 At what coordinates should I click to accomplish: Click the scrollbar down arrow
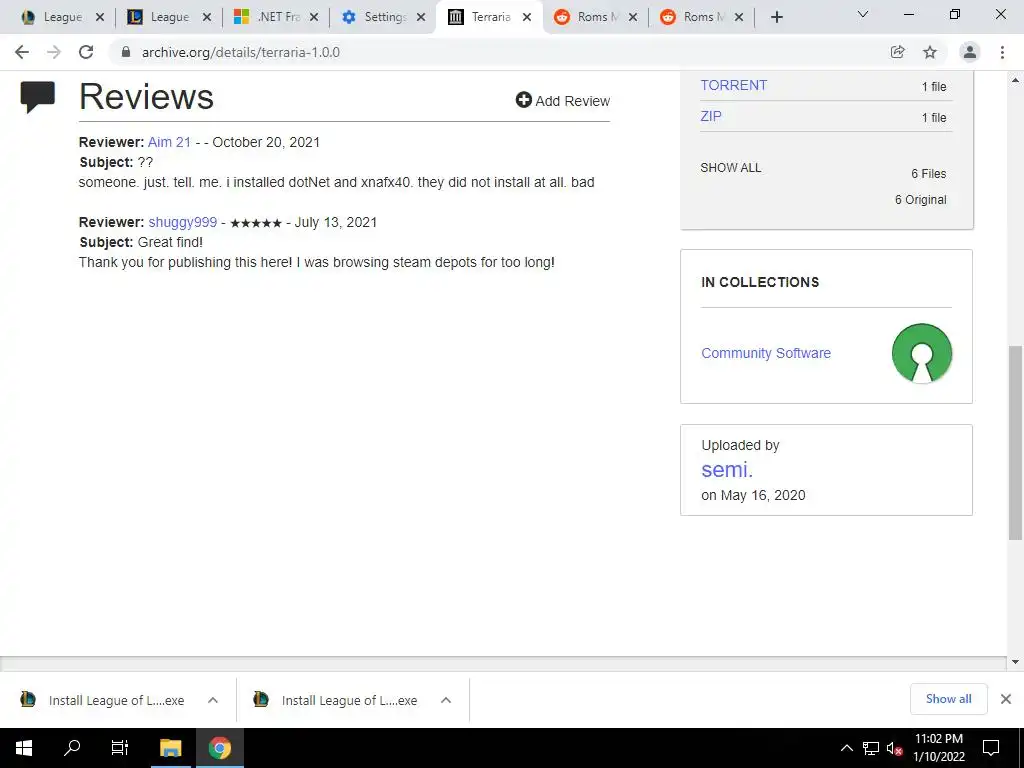pyautogui.click(x=1015, y=662)
